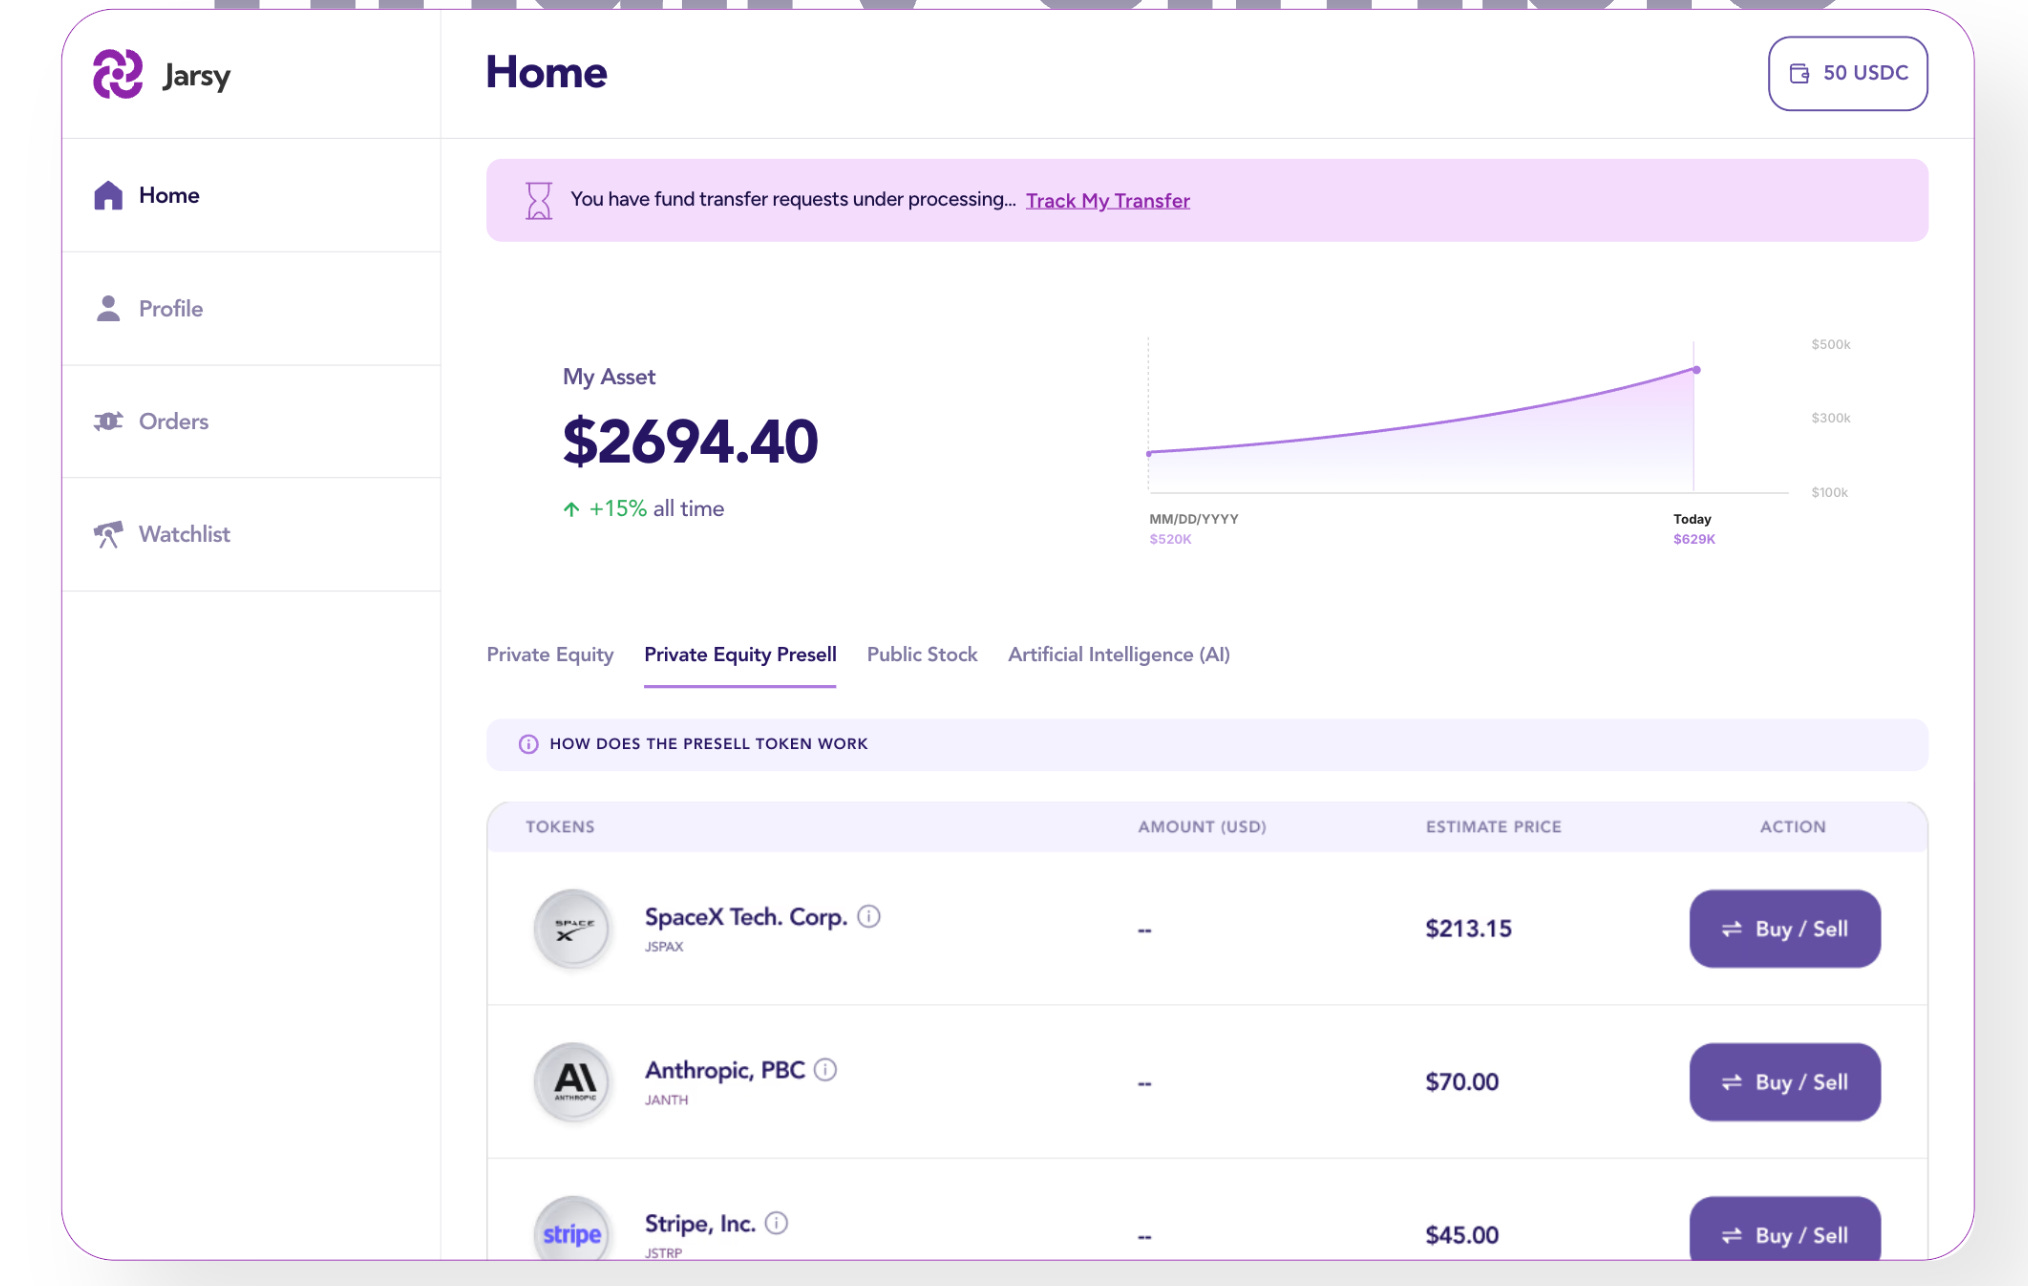Follow the Track My Transfer link

[x=1107, y=201]
